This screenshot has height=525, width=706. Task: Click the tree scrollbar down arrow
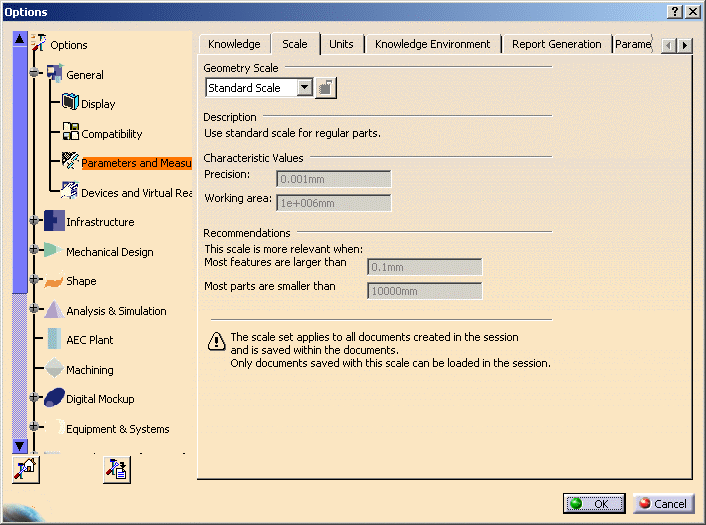click(x=20, y=446)
